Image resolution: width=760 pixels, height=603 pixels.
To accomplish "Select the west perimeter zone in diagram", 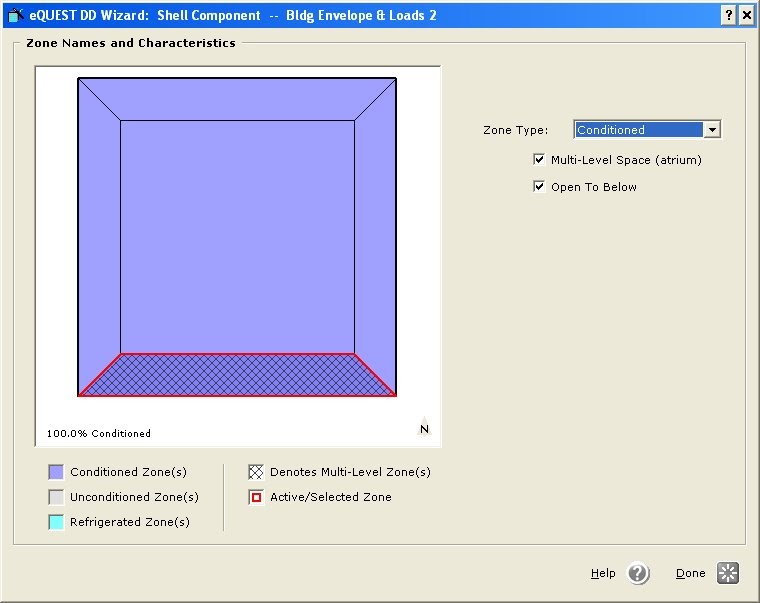I will 99,237.
